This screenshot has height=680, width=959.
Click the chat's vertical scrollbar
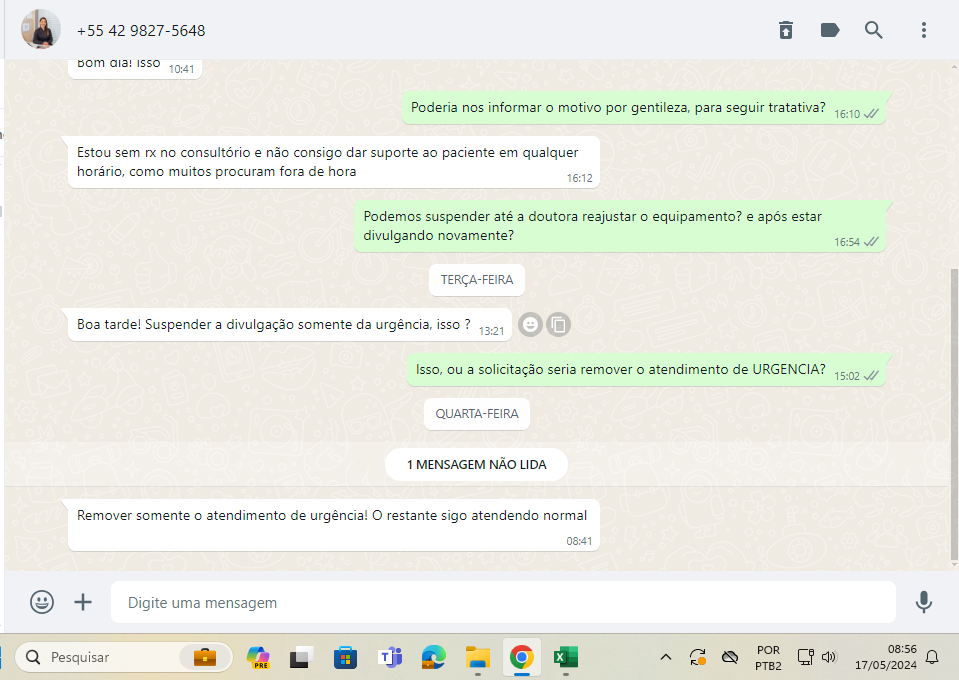tap(953, 410)
